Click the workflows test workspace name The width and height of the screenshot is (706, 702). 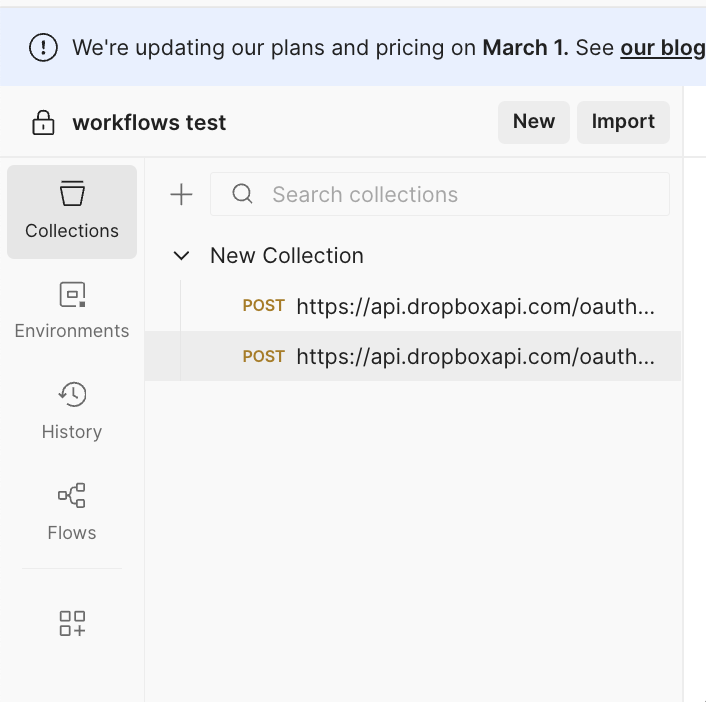click(149, 123)
